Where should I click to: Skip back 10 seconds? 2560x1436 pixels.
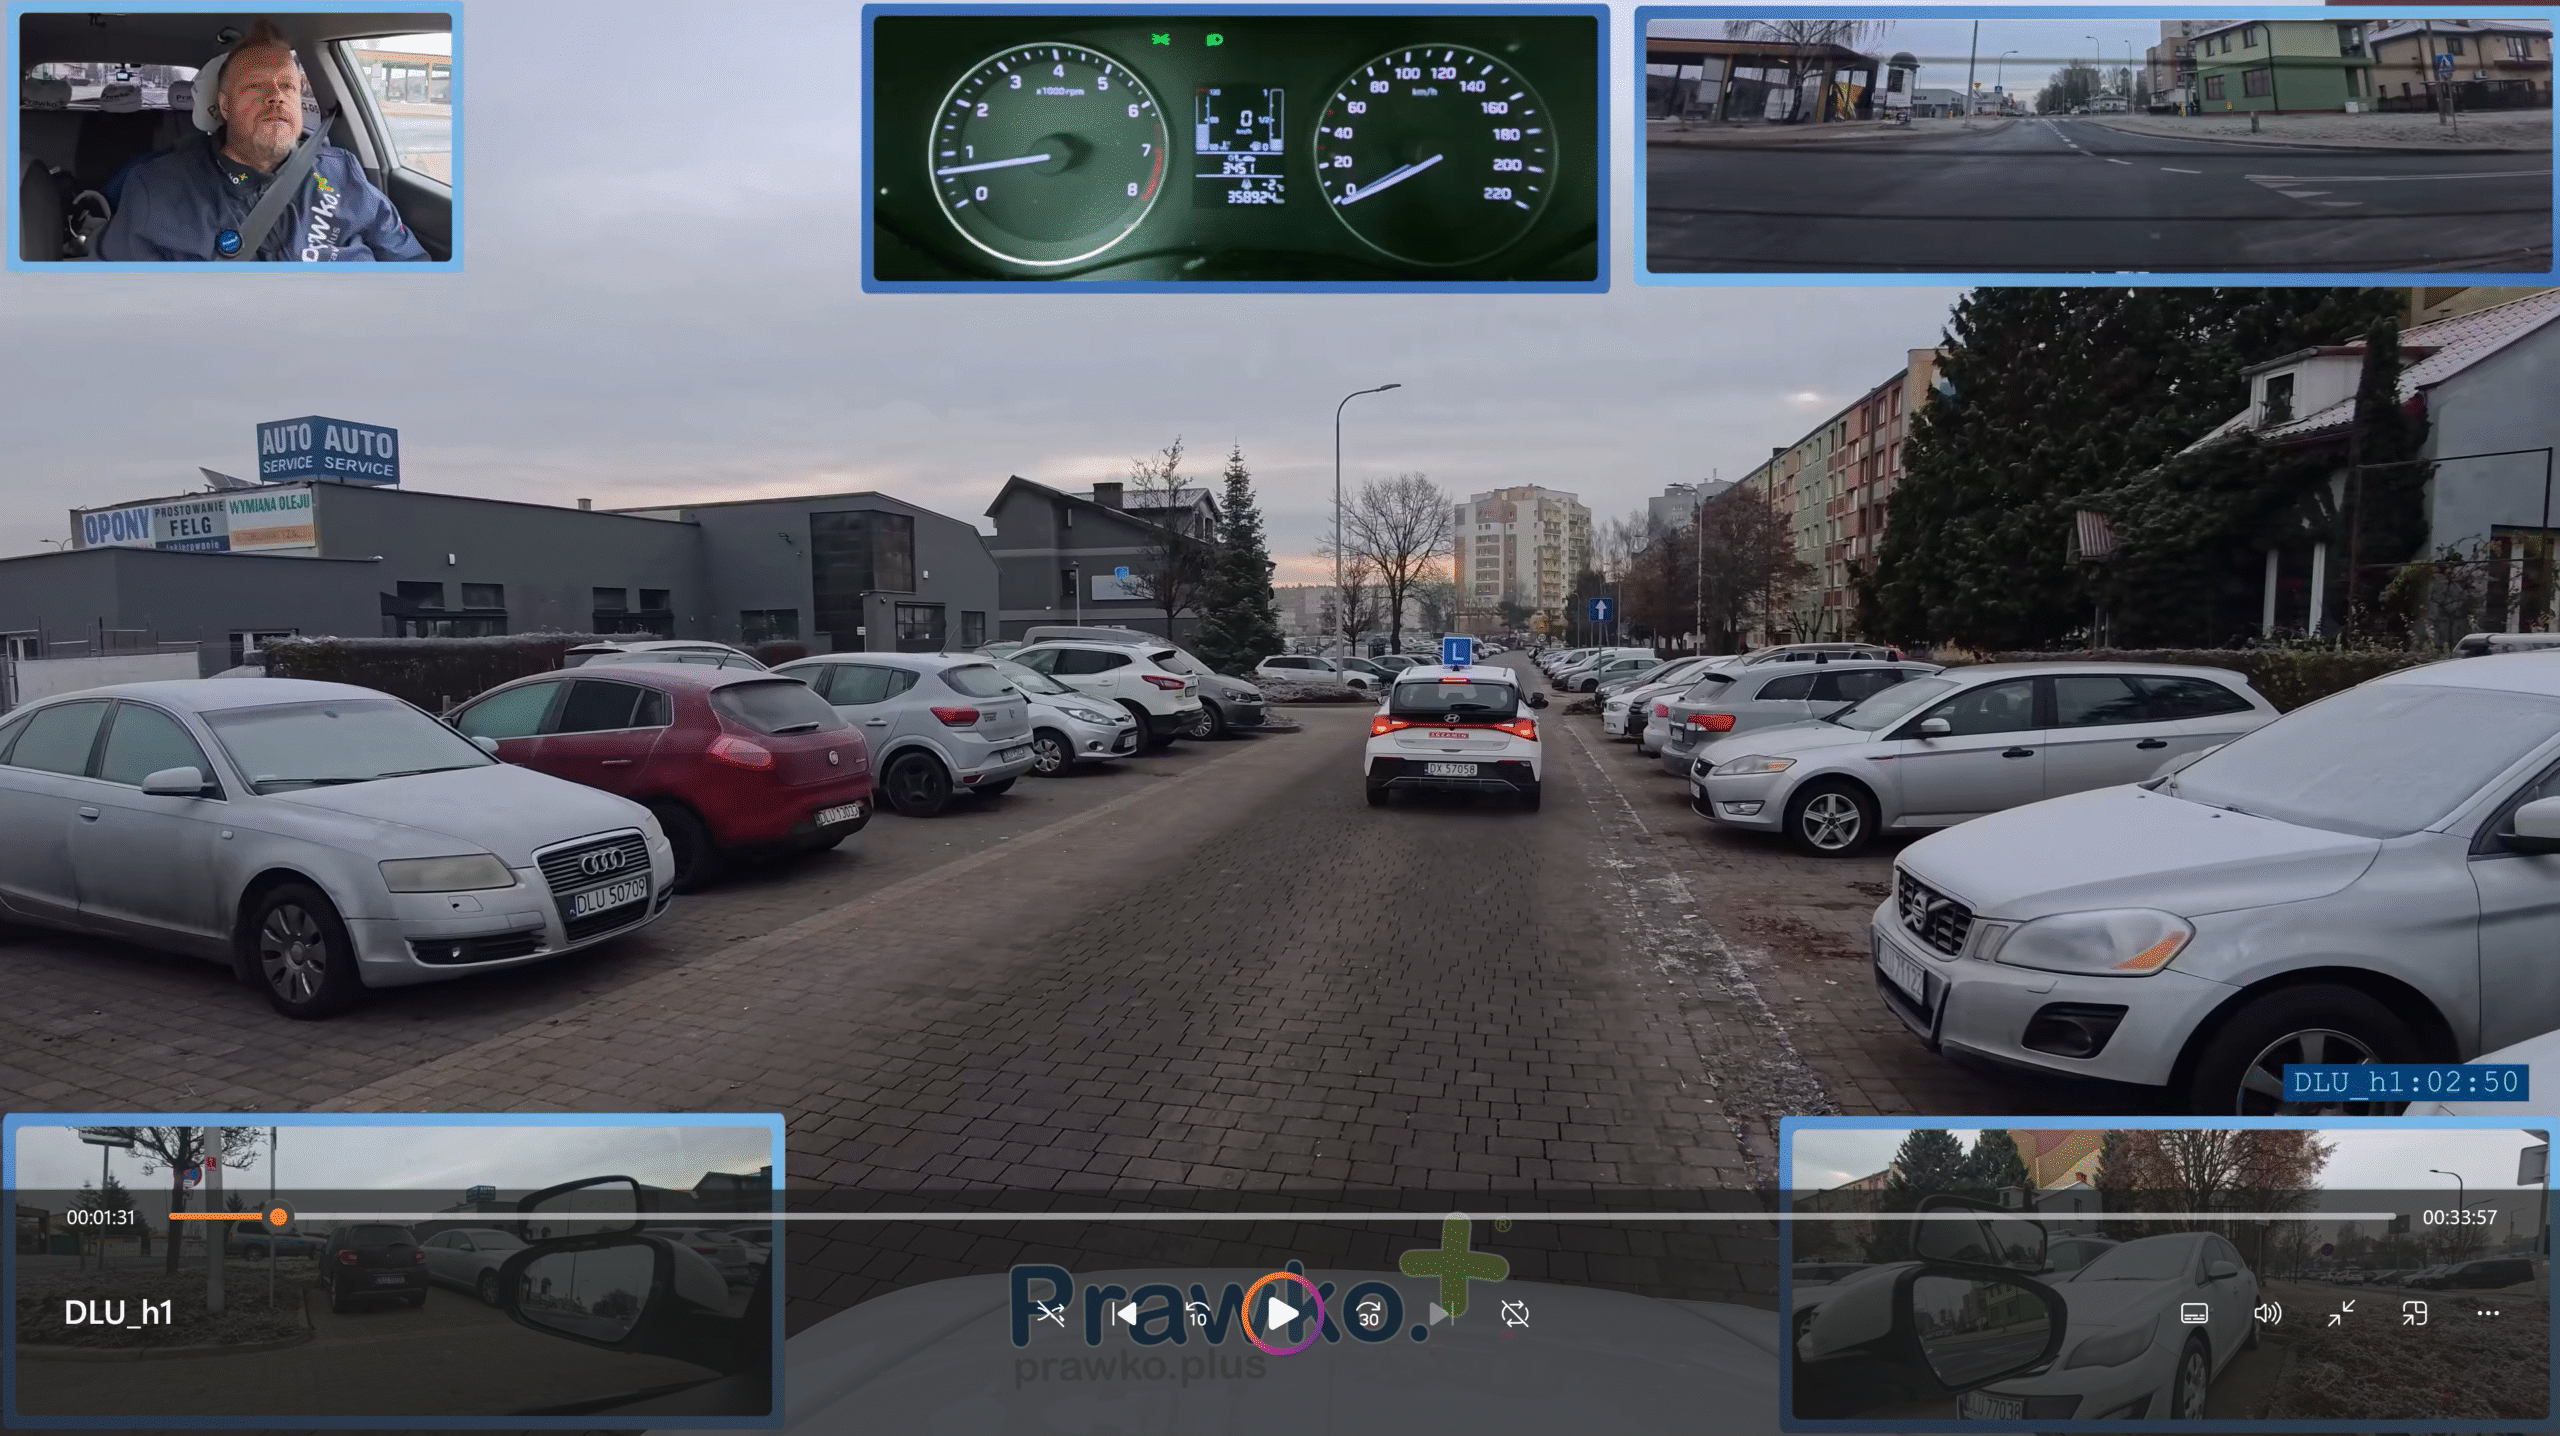tap(1197, 1314)
